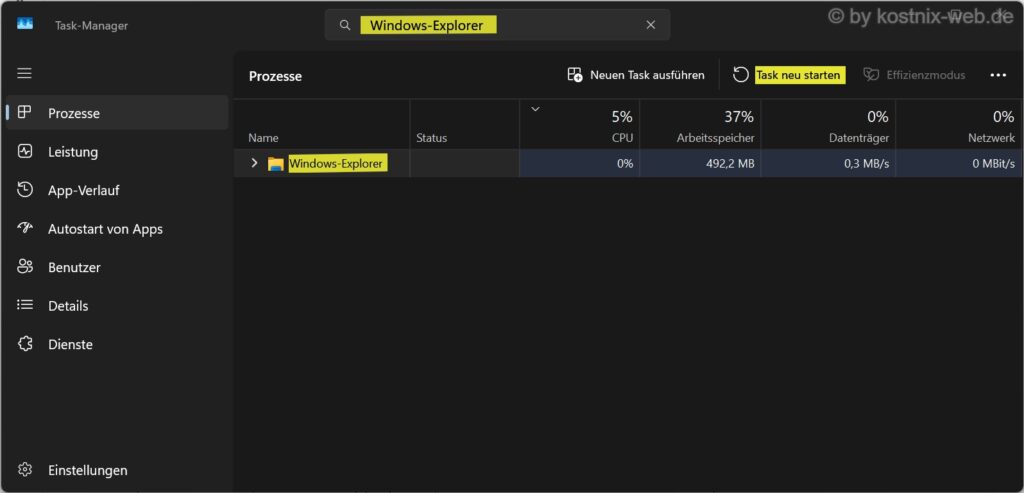Image resolution: width=1024 pixels, height=493 pixels.
Task: Click the Windows-Explorer folder icon
Action: 276,164
